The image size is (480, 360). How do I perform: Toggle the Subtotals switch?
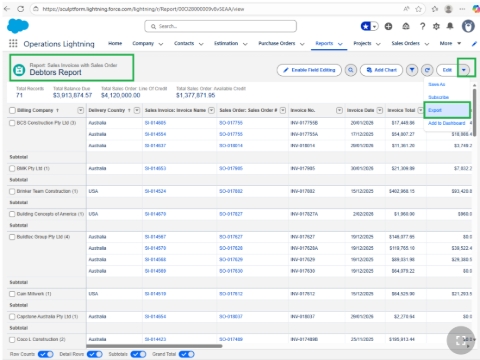138,354
